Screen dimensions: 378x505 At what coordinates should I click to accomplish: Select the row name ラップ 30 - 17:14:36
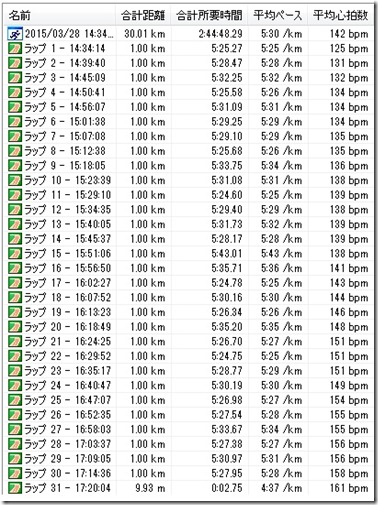coord(68,474)
